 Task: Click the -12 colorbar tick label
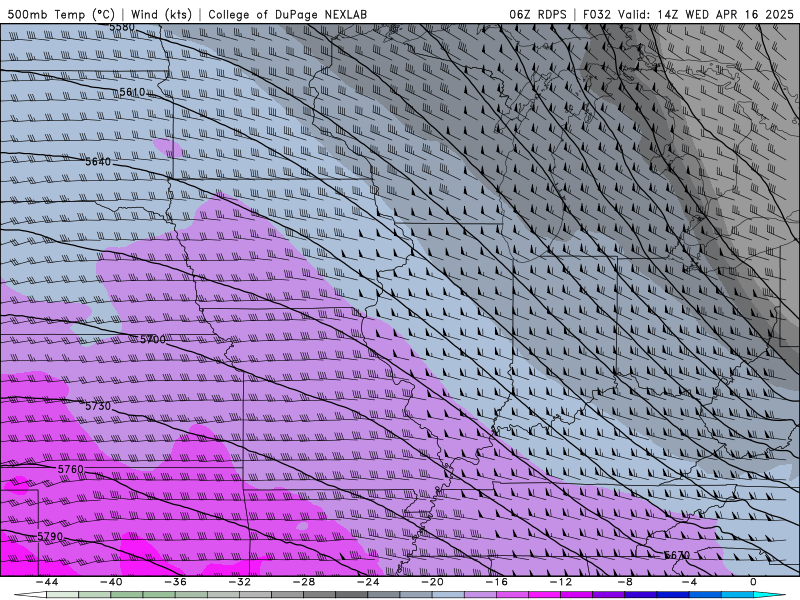561,582
